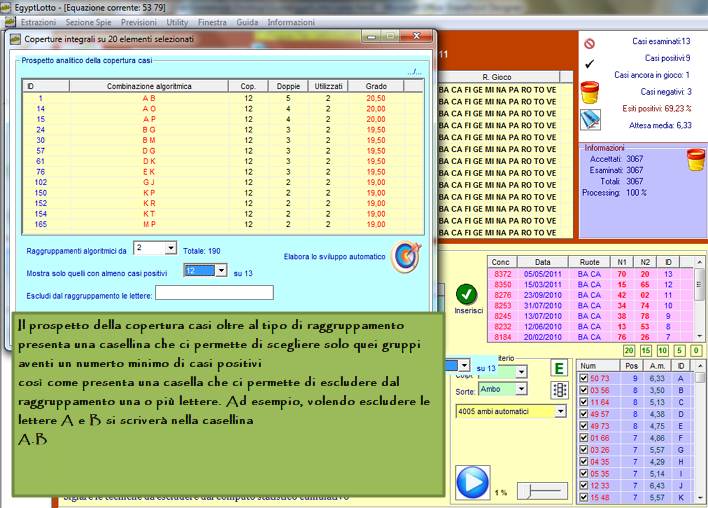The image size is (708, 508).
Task: Toggle the checkbox for 04 35
Action: pos(583,461)
